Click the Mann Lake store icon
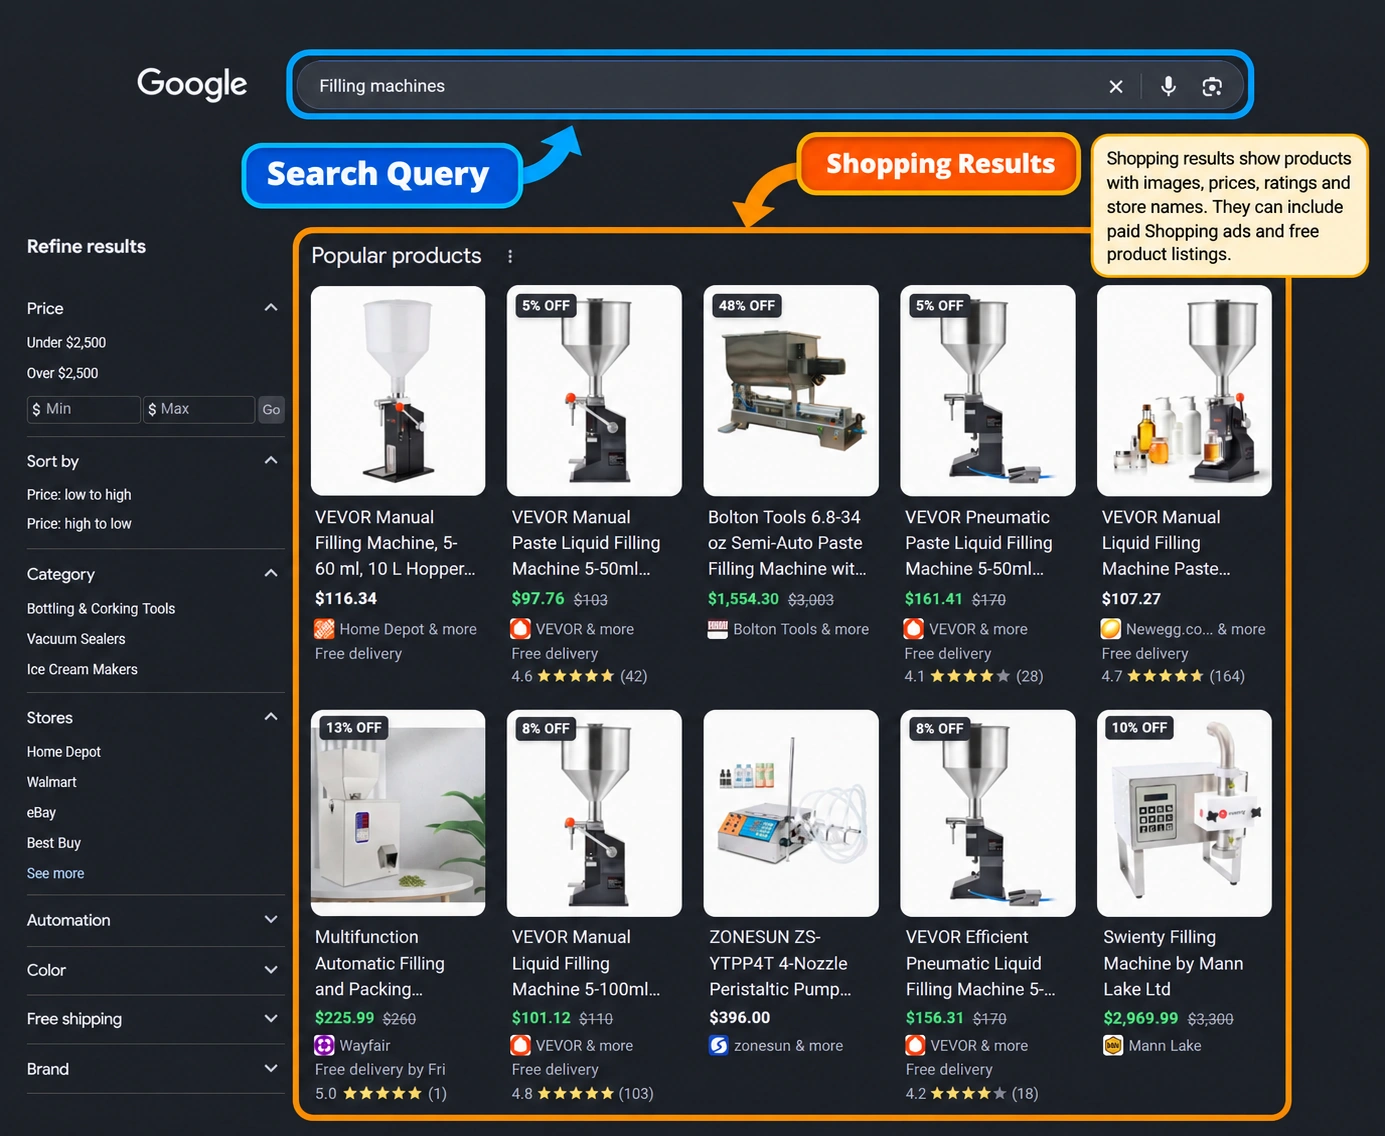This screenshot has width=1385, height=1136. 1113,1045
